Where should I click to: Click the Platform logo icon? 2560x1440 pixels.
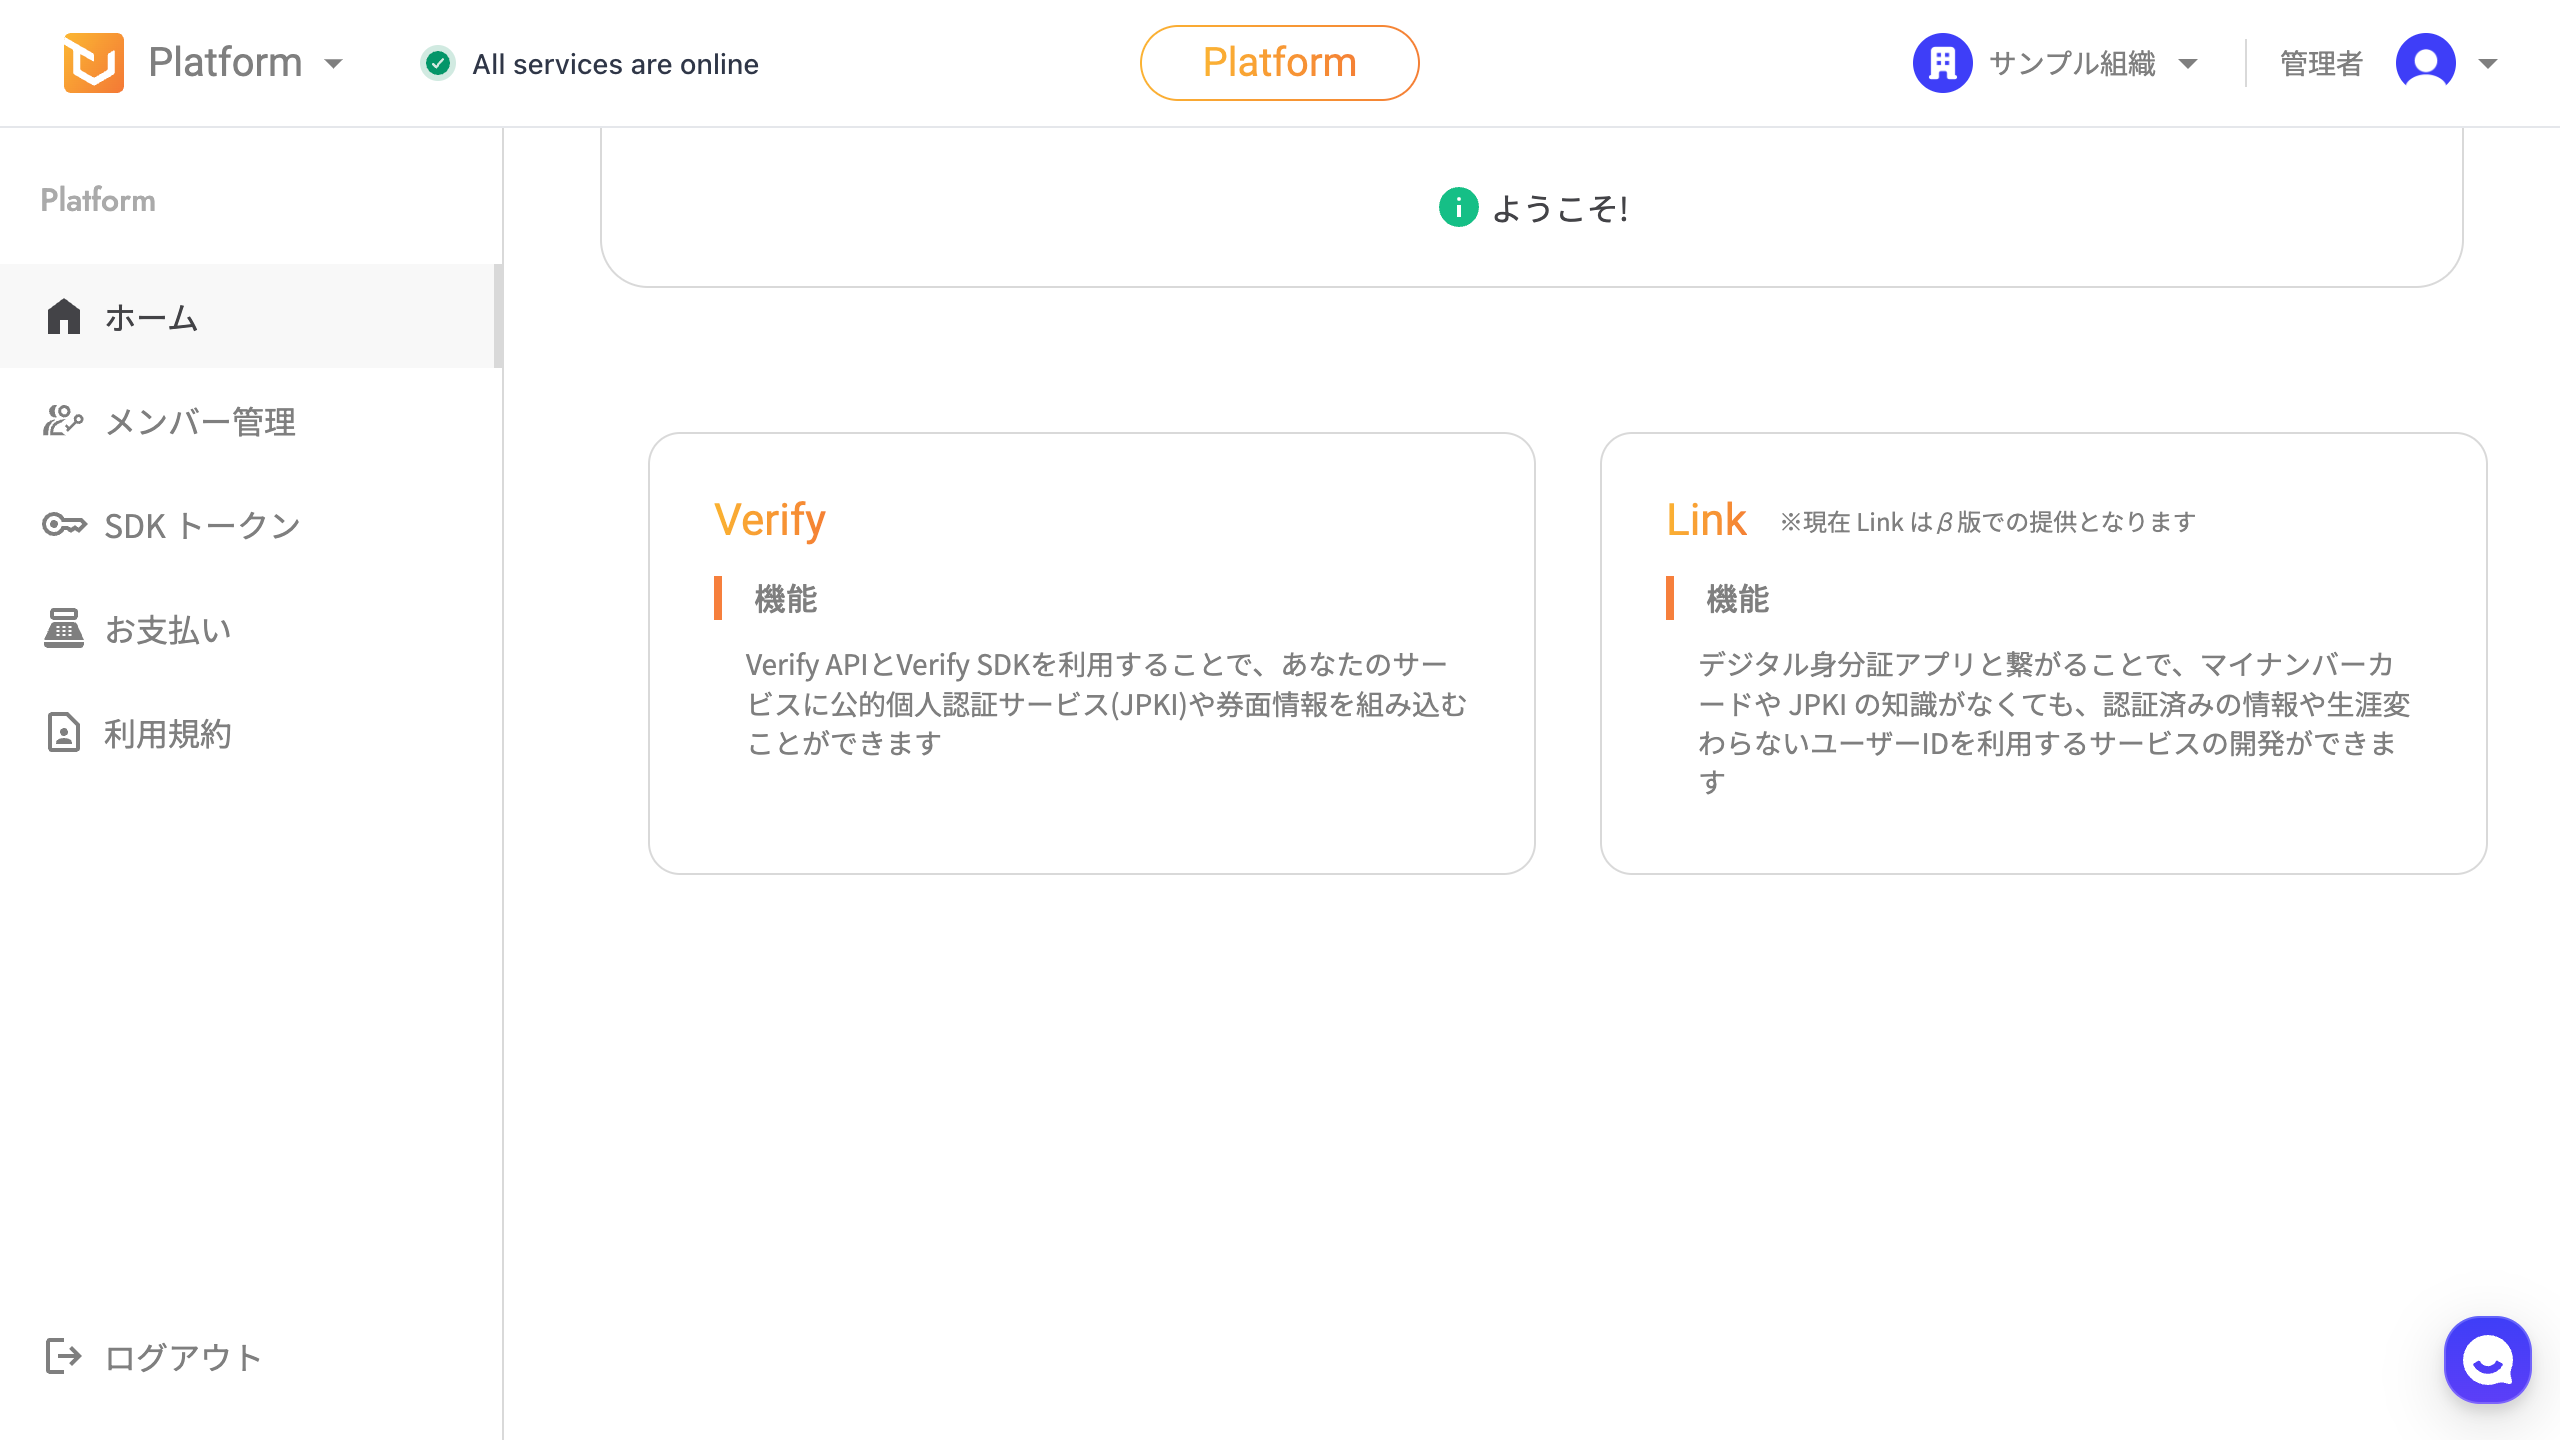[x=93, y=63]
